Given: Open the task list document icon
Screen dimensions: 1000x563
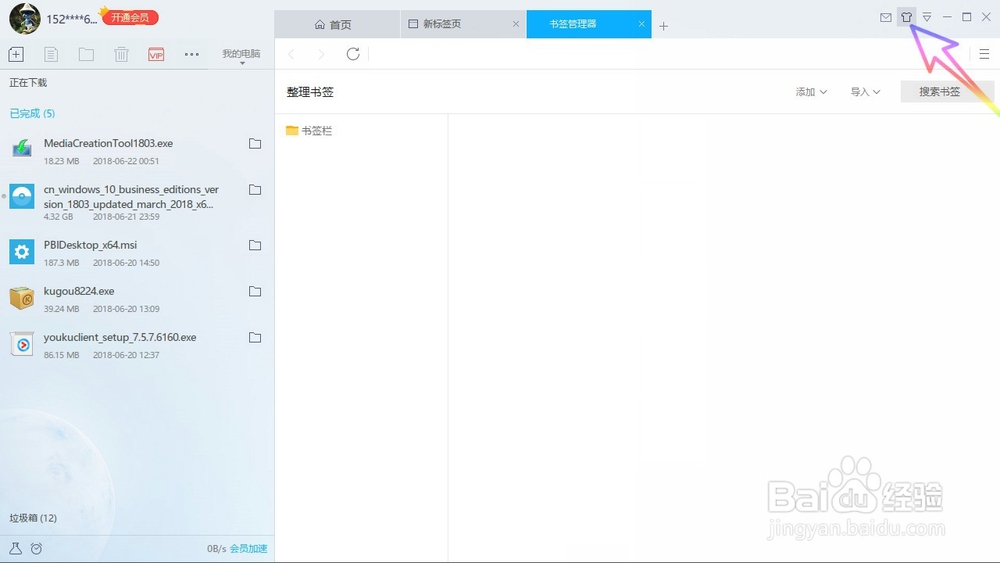Looking at the screenshot, I should (51, 54).
